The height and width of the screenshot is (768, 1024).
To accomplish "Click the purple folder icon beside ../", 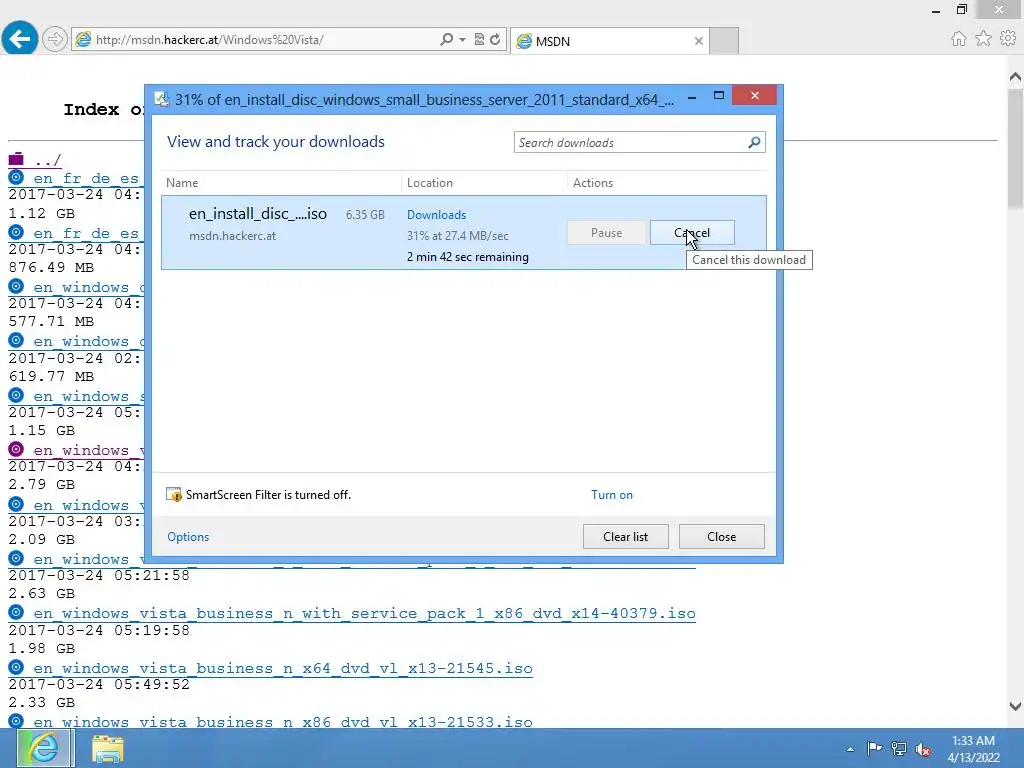I will point(16,159).
